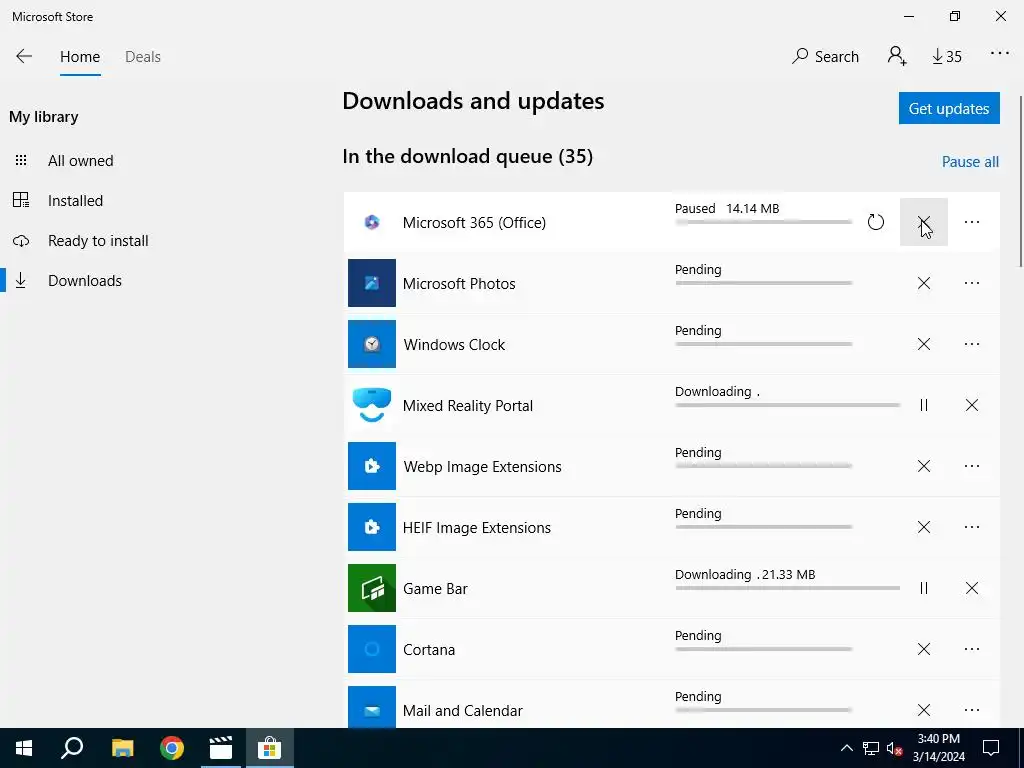Click the Cortana app name
The width and height of the screenshot is (1024, 768).
[428, 650]
